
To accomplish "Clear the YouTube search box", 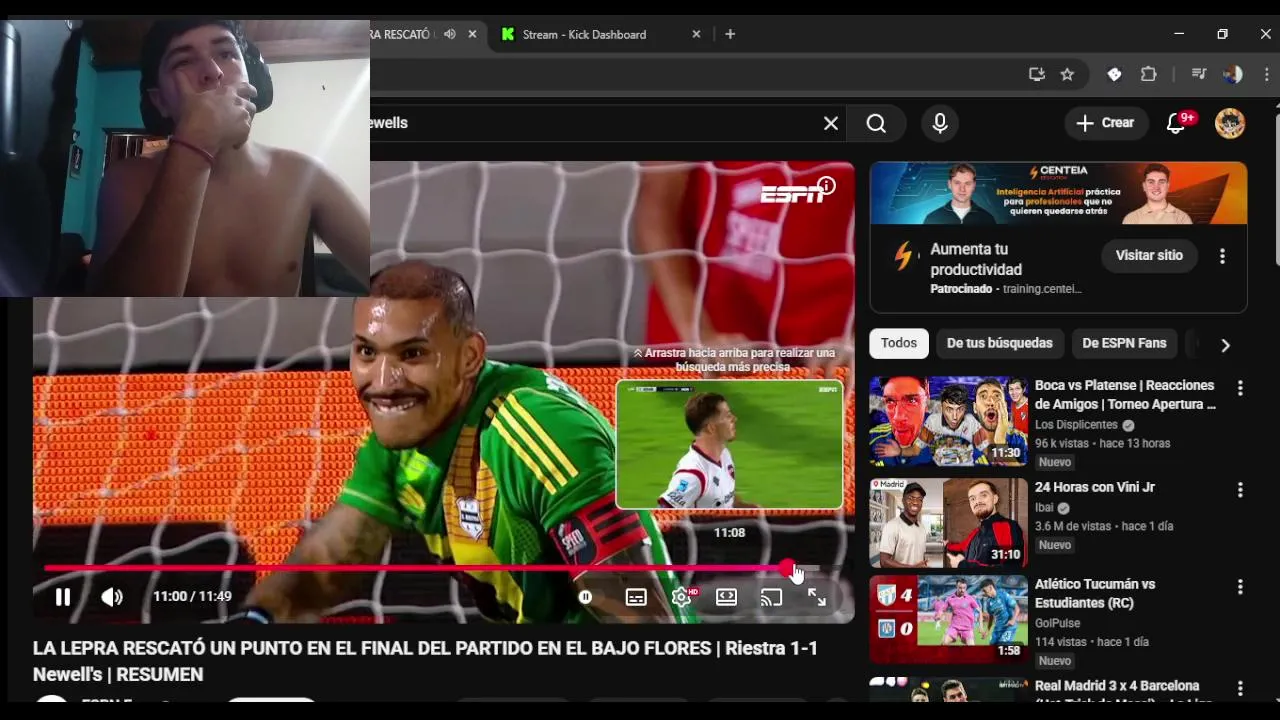I will [x=831, y=123].
